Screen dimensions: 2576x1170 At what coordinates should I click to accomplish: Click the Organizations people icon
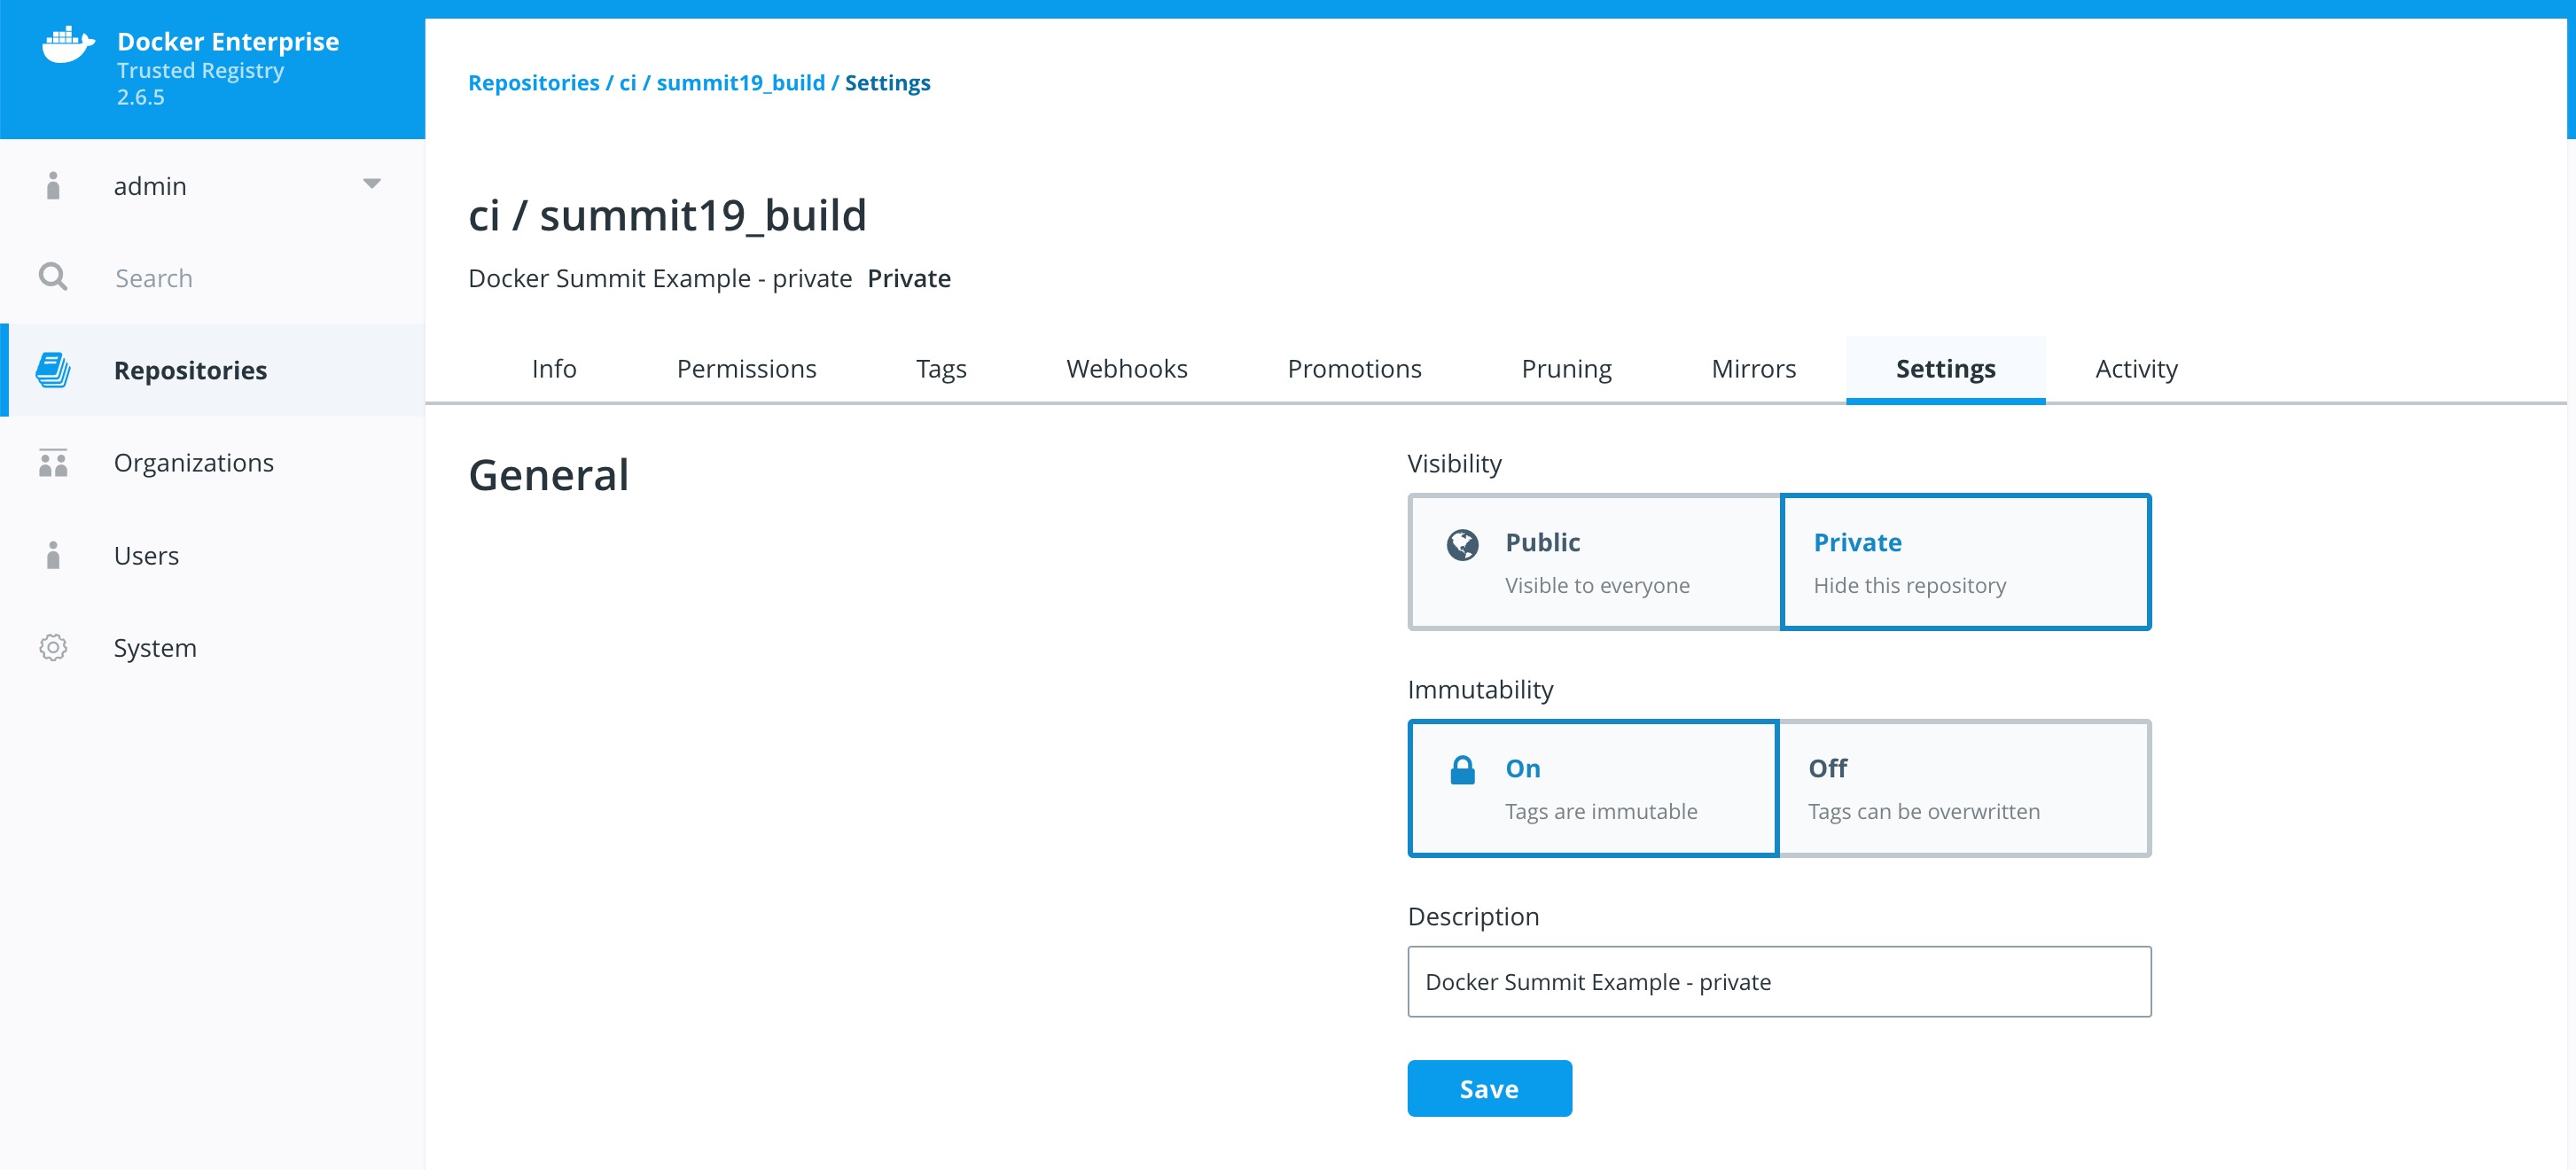tap(53, 463)
